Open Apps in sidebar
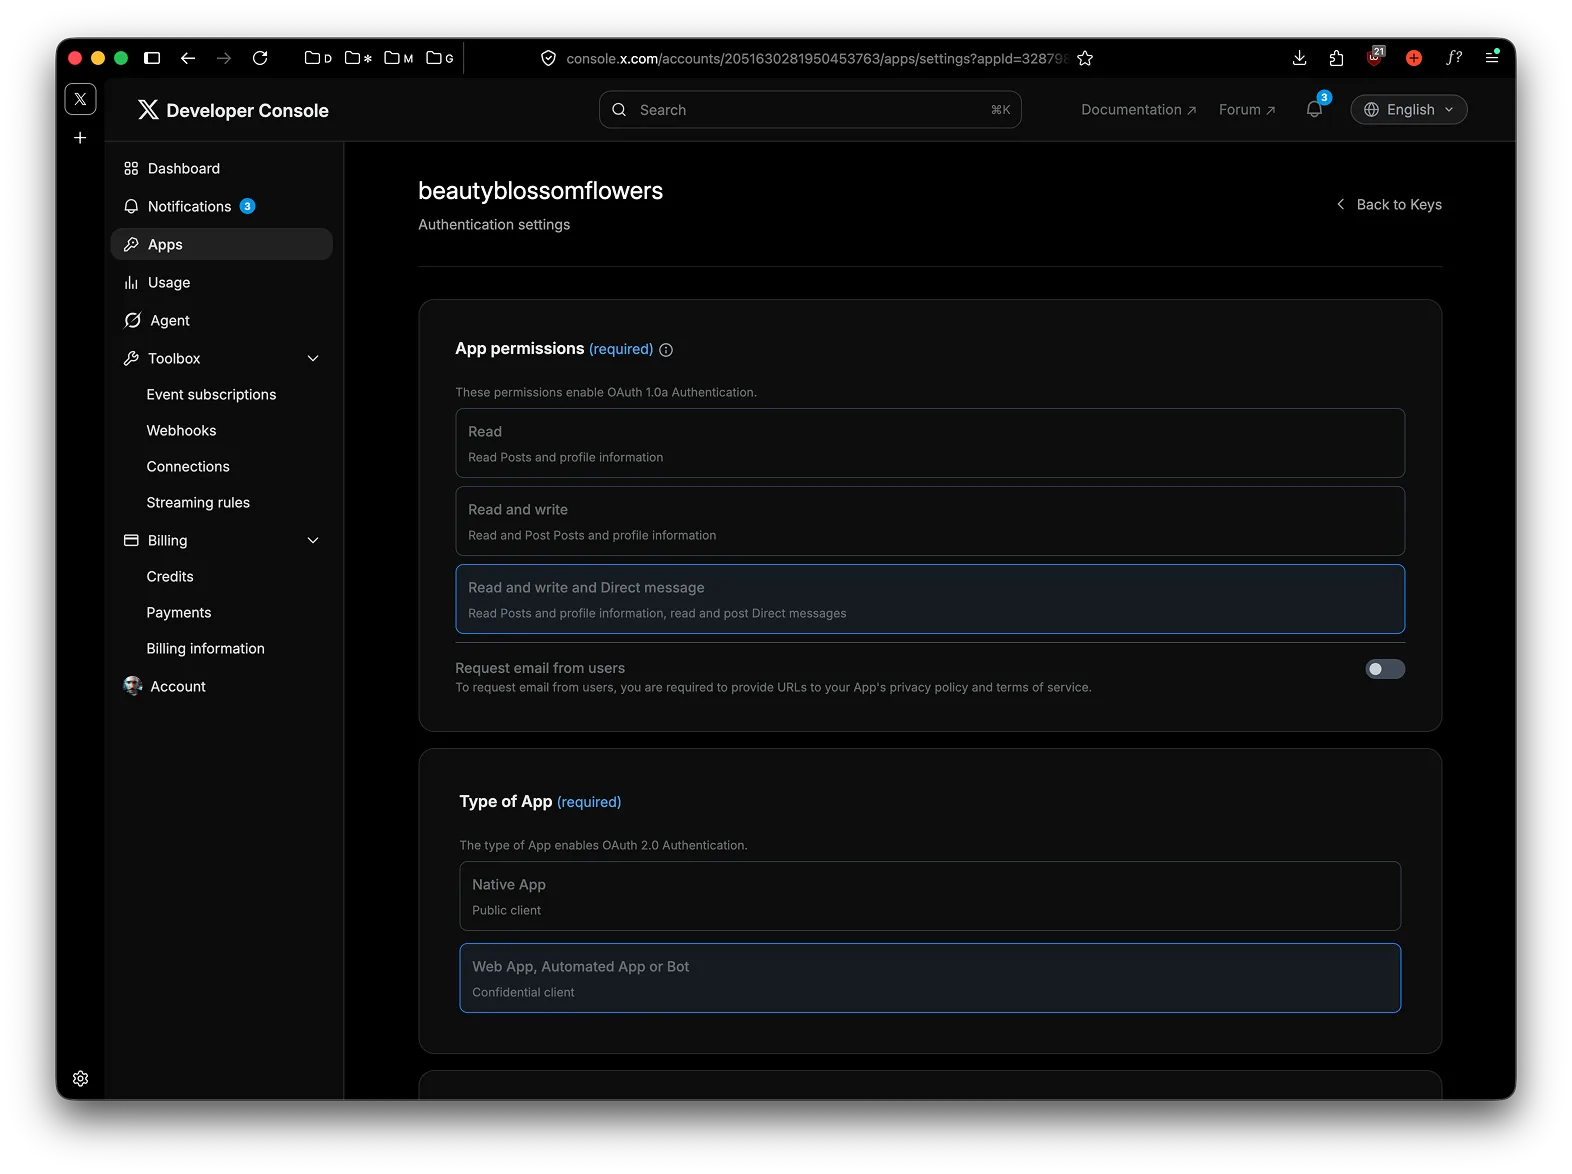This screenshot has width=1572, height=1174. (x=221, y=244)
